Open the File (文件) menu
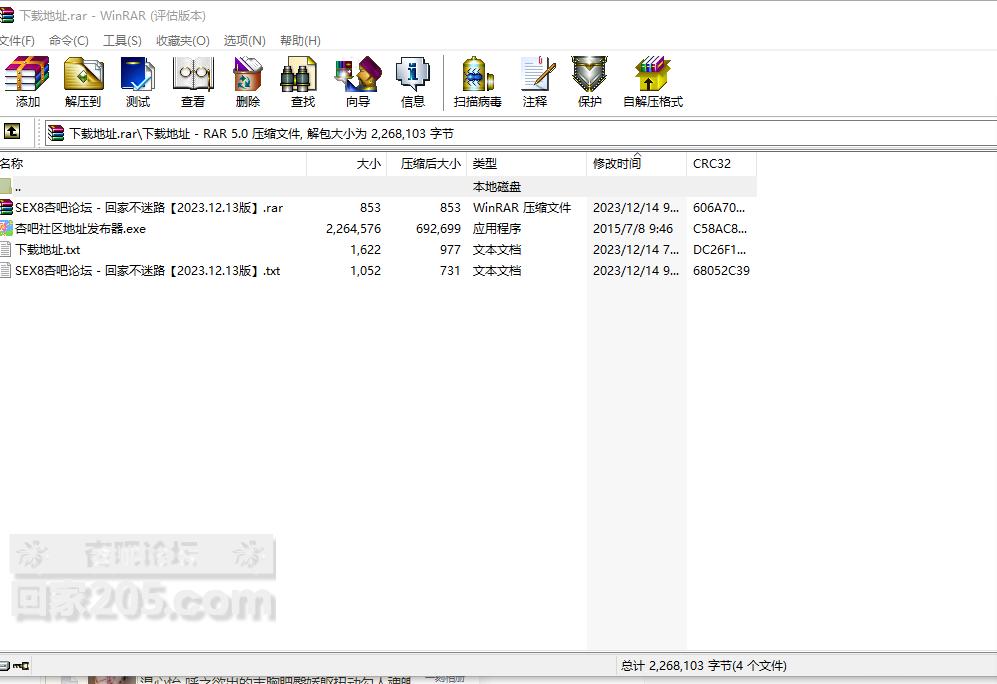This screenshot has height=684, width=997. click(x=17, y=41)
